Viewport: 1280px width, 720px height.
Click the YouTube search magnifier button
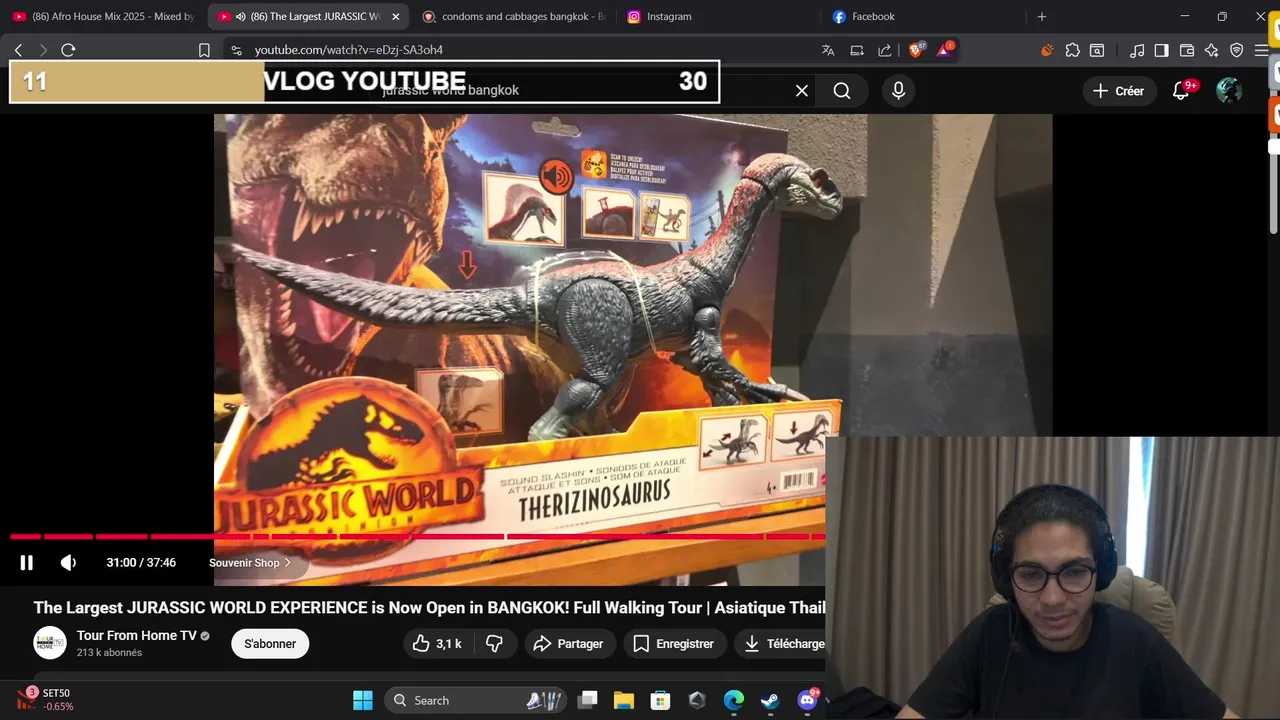(842, 91)
